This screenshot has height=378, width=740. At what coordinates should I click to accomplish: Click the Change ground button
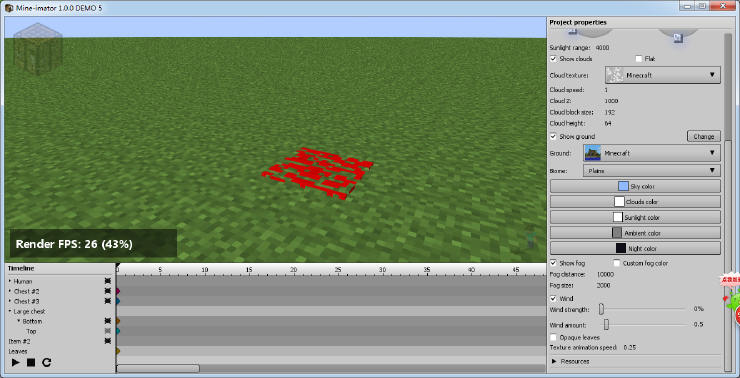tap(704, 136)
